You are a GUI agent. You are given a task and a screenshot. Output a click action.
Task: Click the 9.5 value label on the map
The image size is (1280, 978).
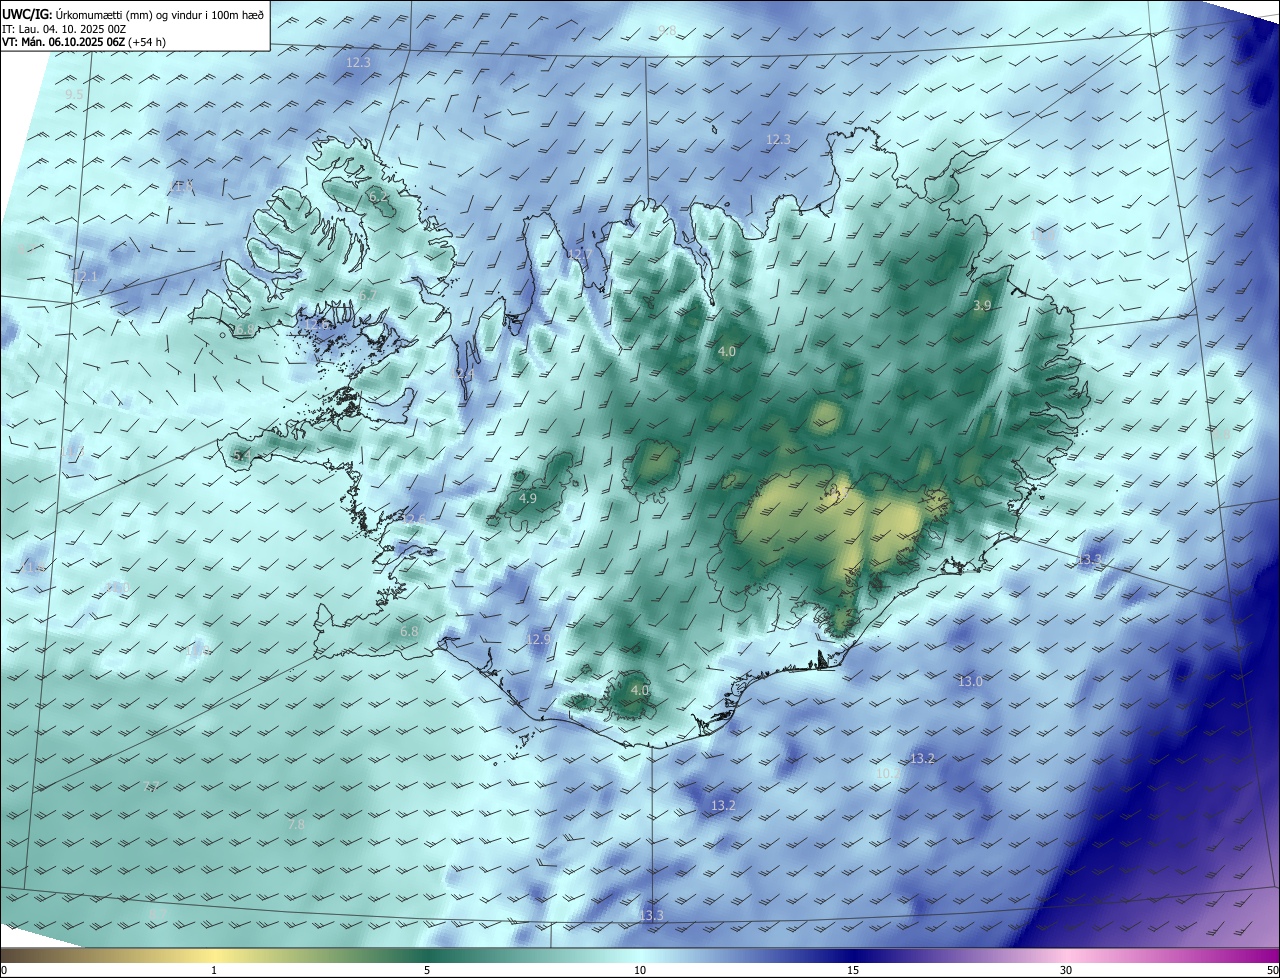click(74, 95)
